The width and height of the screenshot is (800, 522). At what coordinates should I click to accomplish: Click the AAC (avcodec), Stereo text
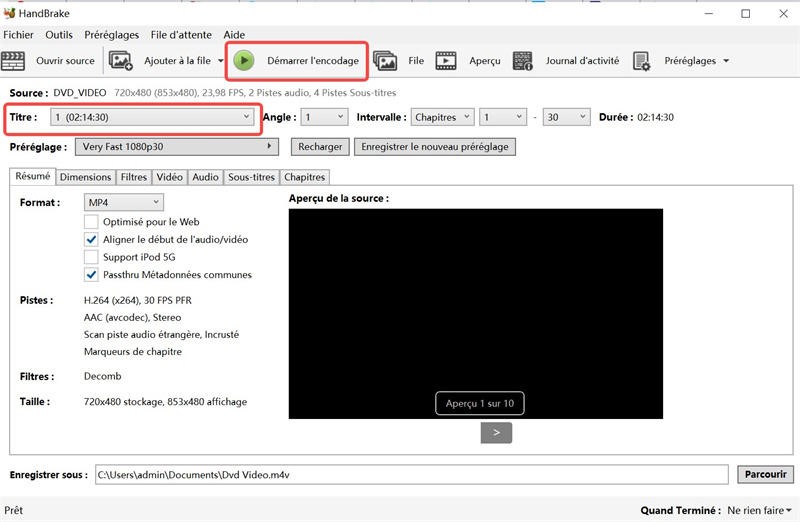tap(132, 317)
